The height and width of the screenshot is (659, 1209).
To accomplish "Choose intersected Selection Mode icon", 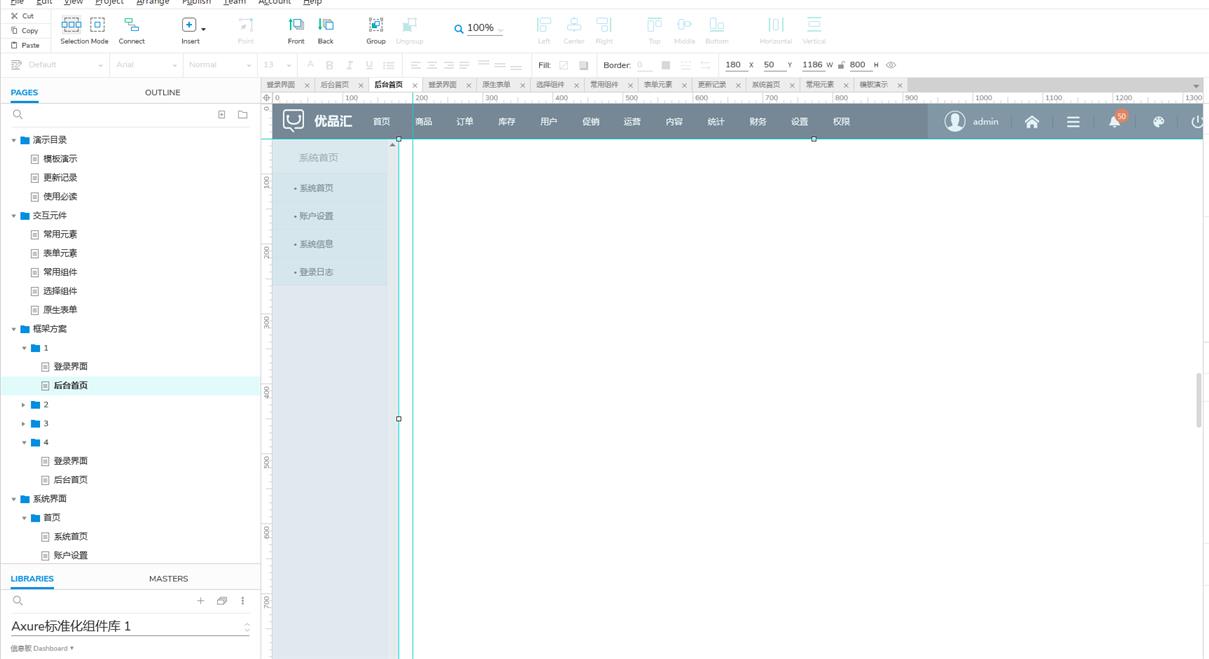I will [71, 24].
